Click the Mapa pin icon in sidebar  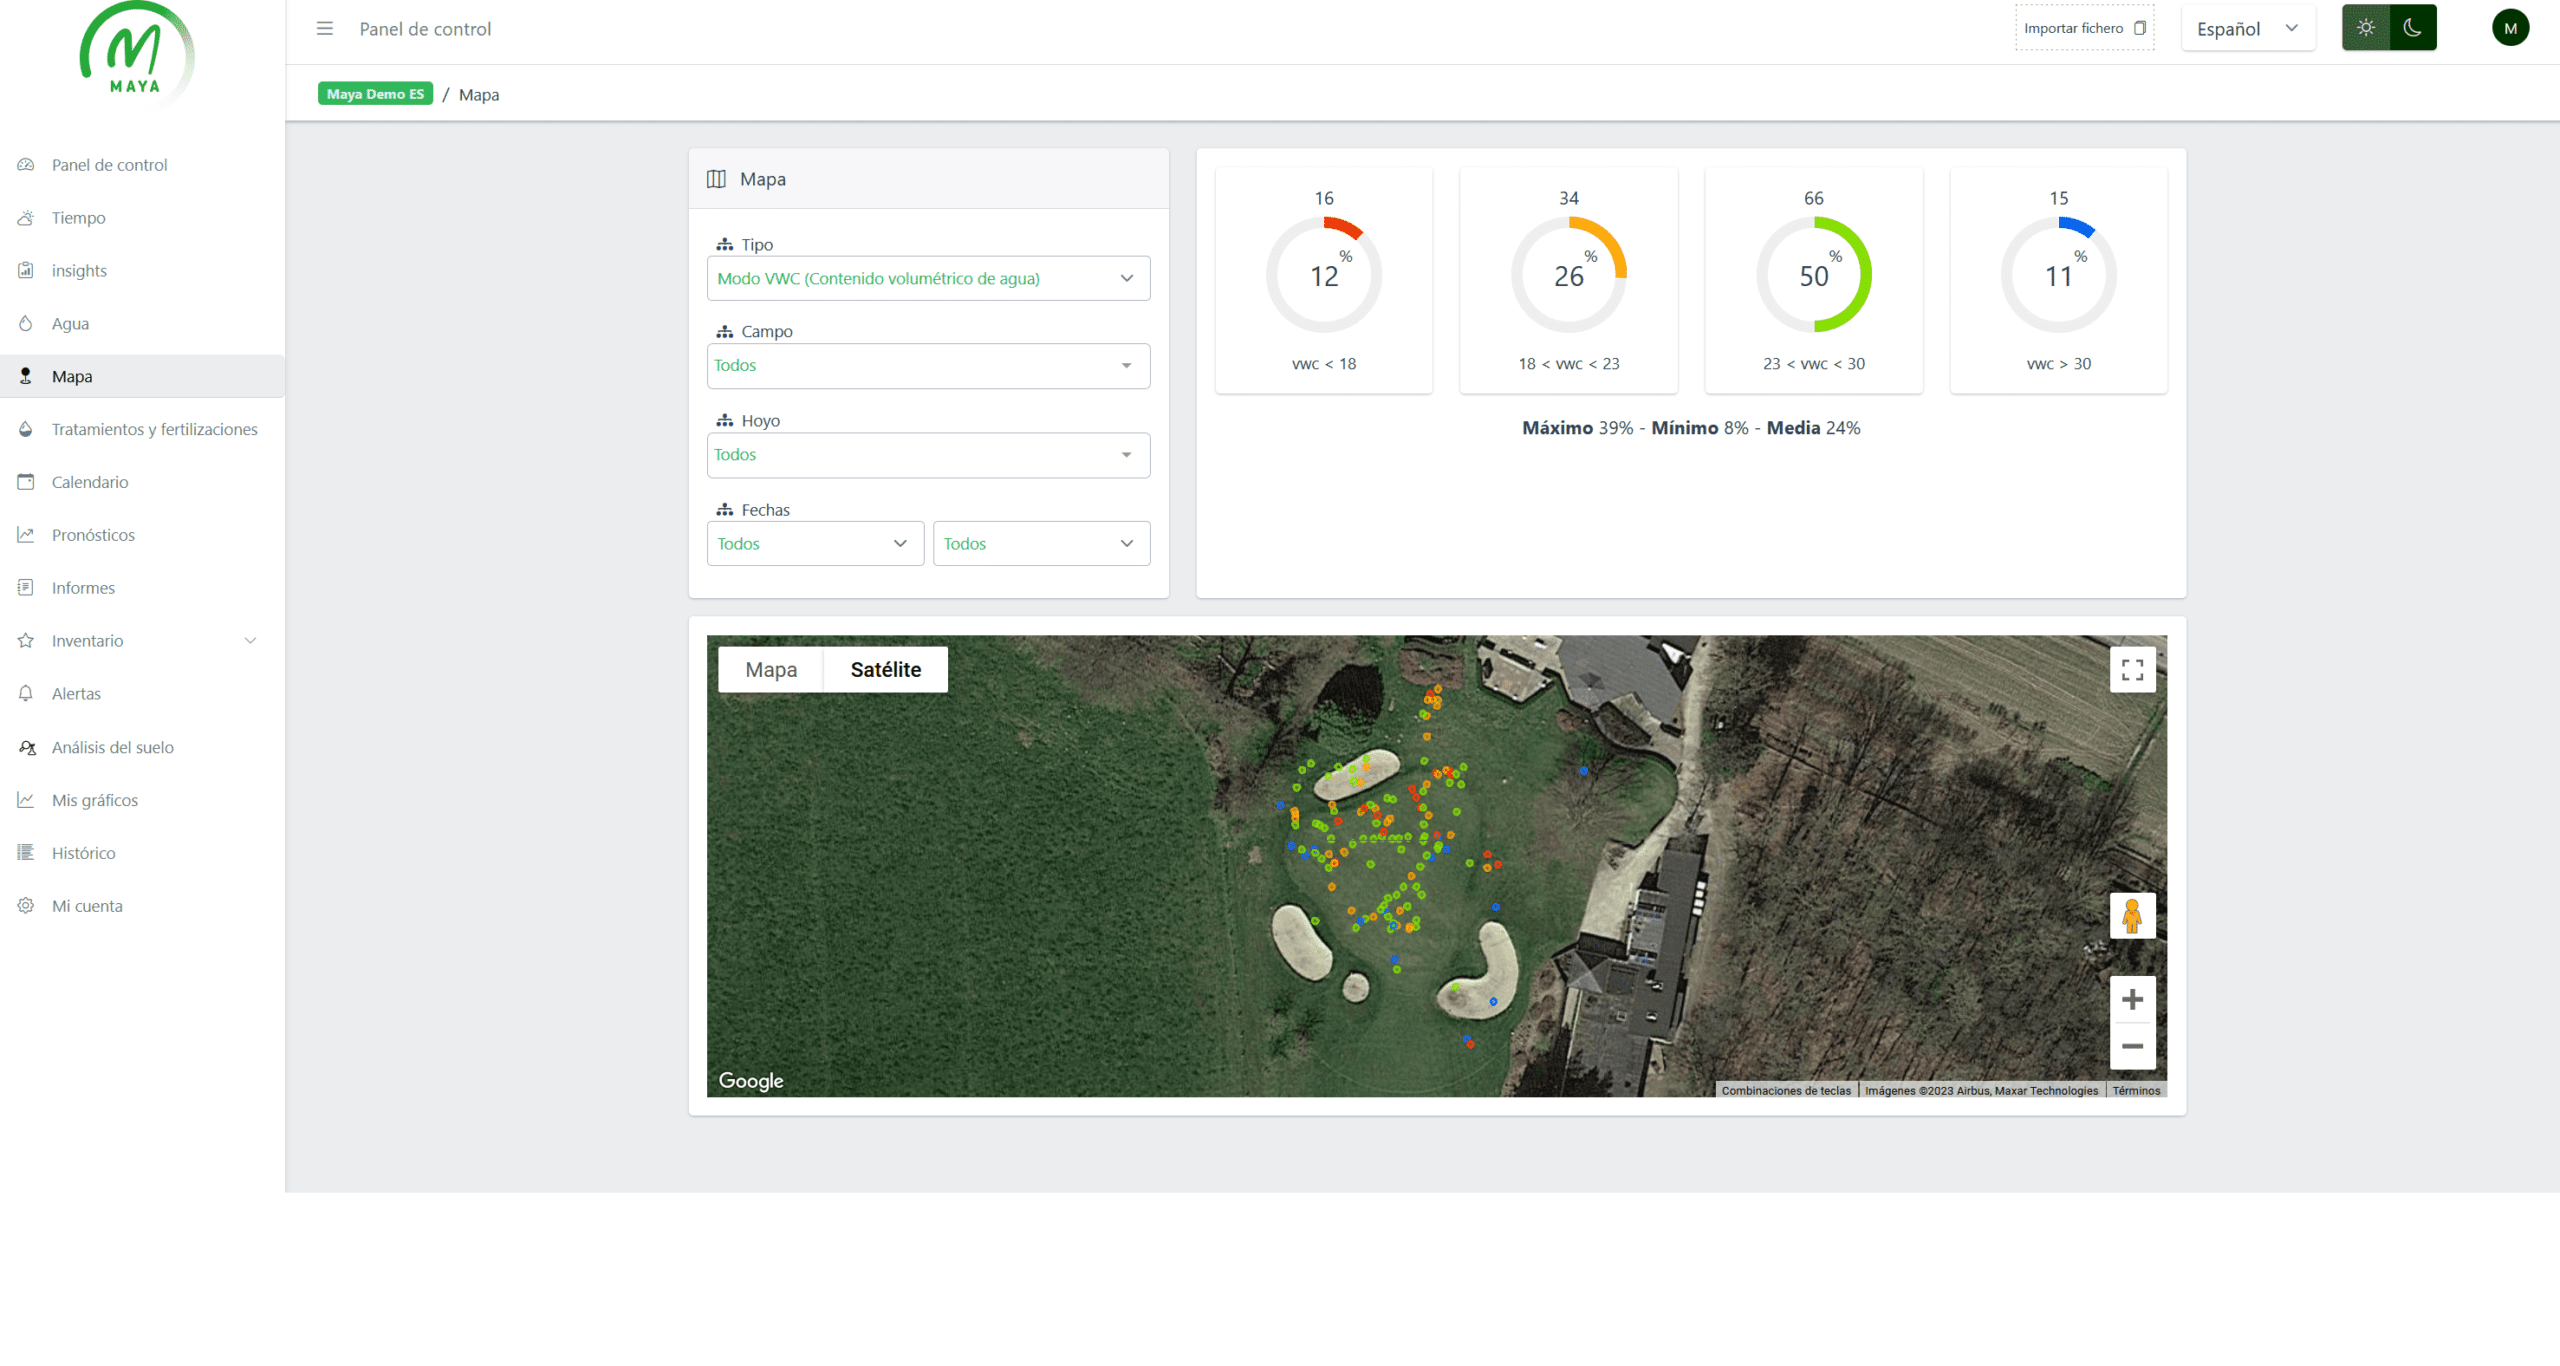pos(26,377)
